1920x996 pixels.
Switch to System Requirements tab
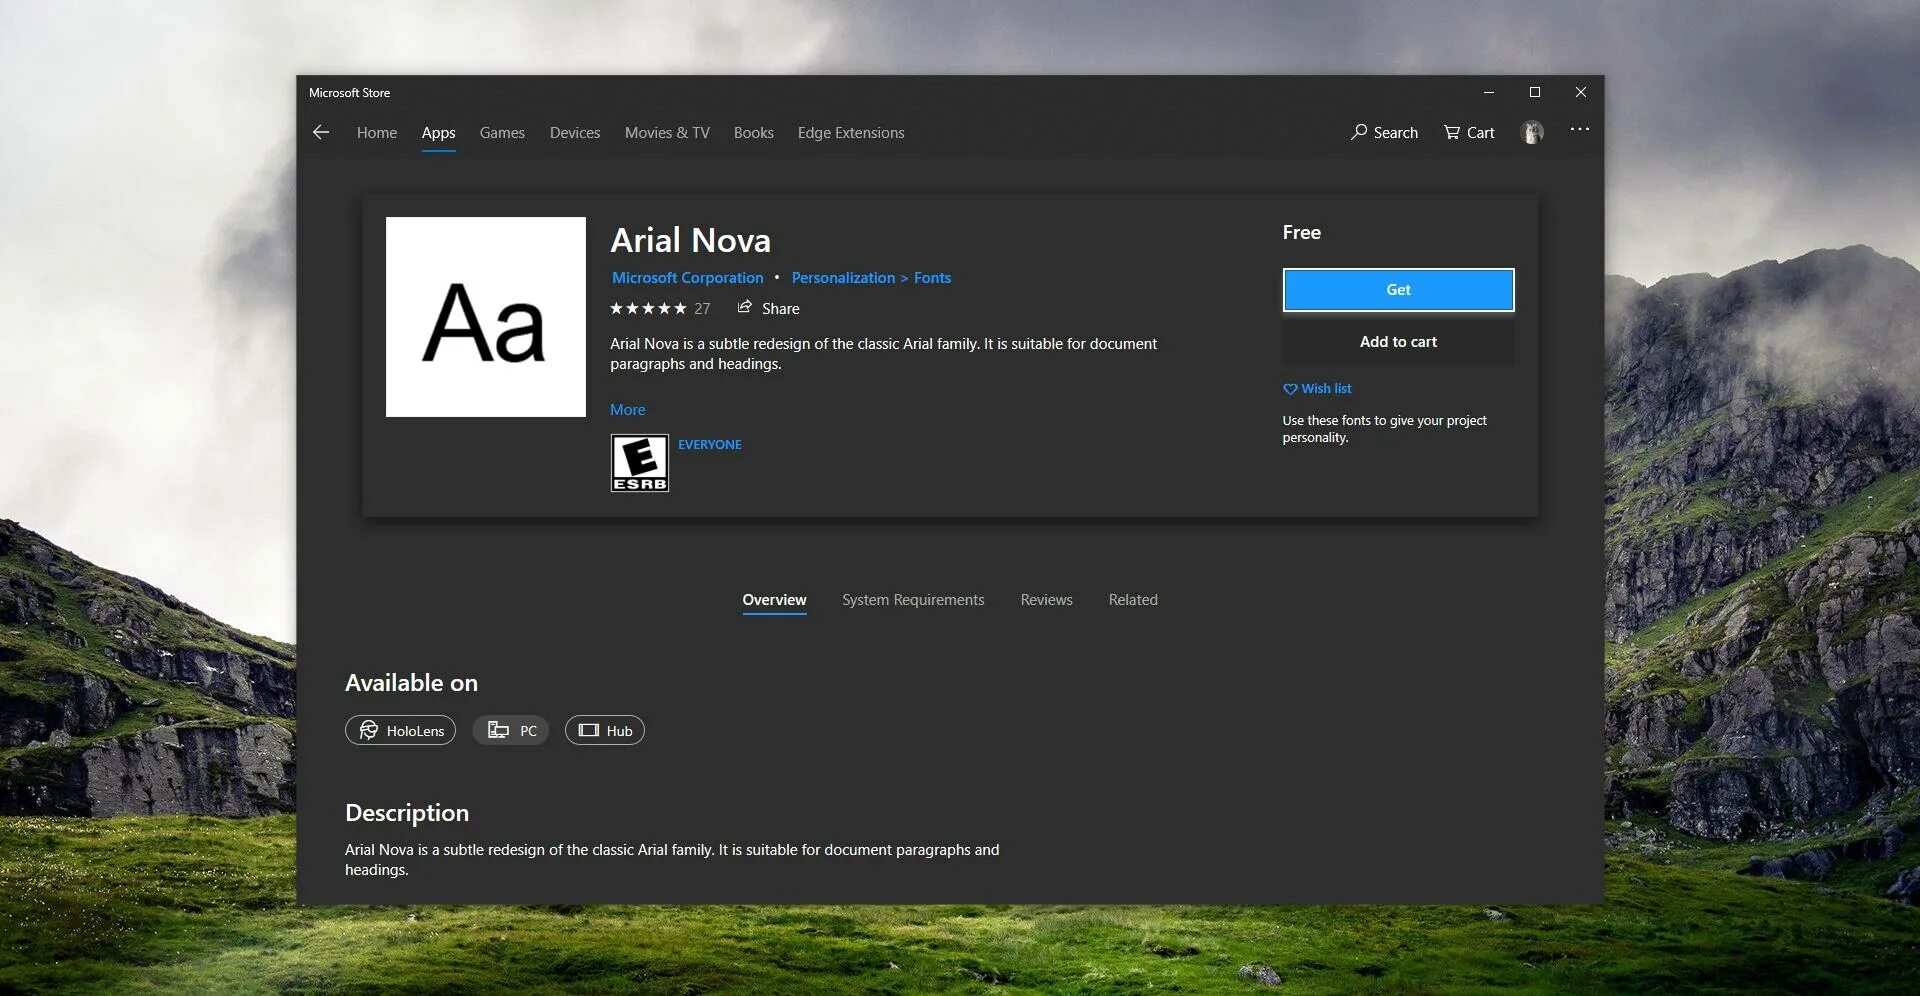point(913,599)
